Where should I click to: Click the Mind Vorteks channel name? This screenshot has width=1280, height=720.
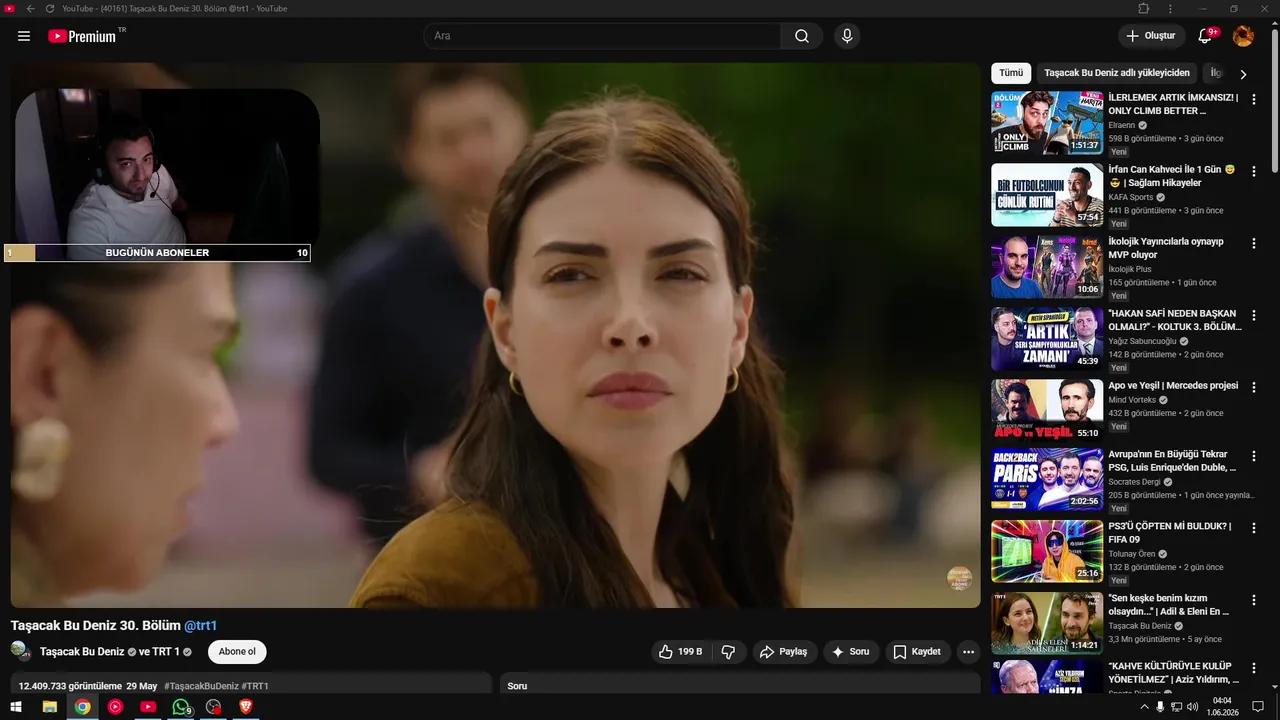1132,400
